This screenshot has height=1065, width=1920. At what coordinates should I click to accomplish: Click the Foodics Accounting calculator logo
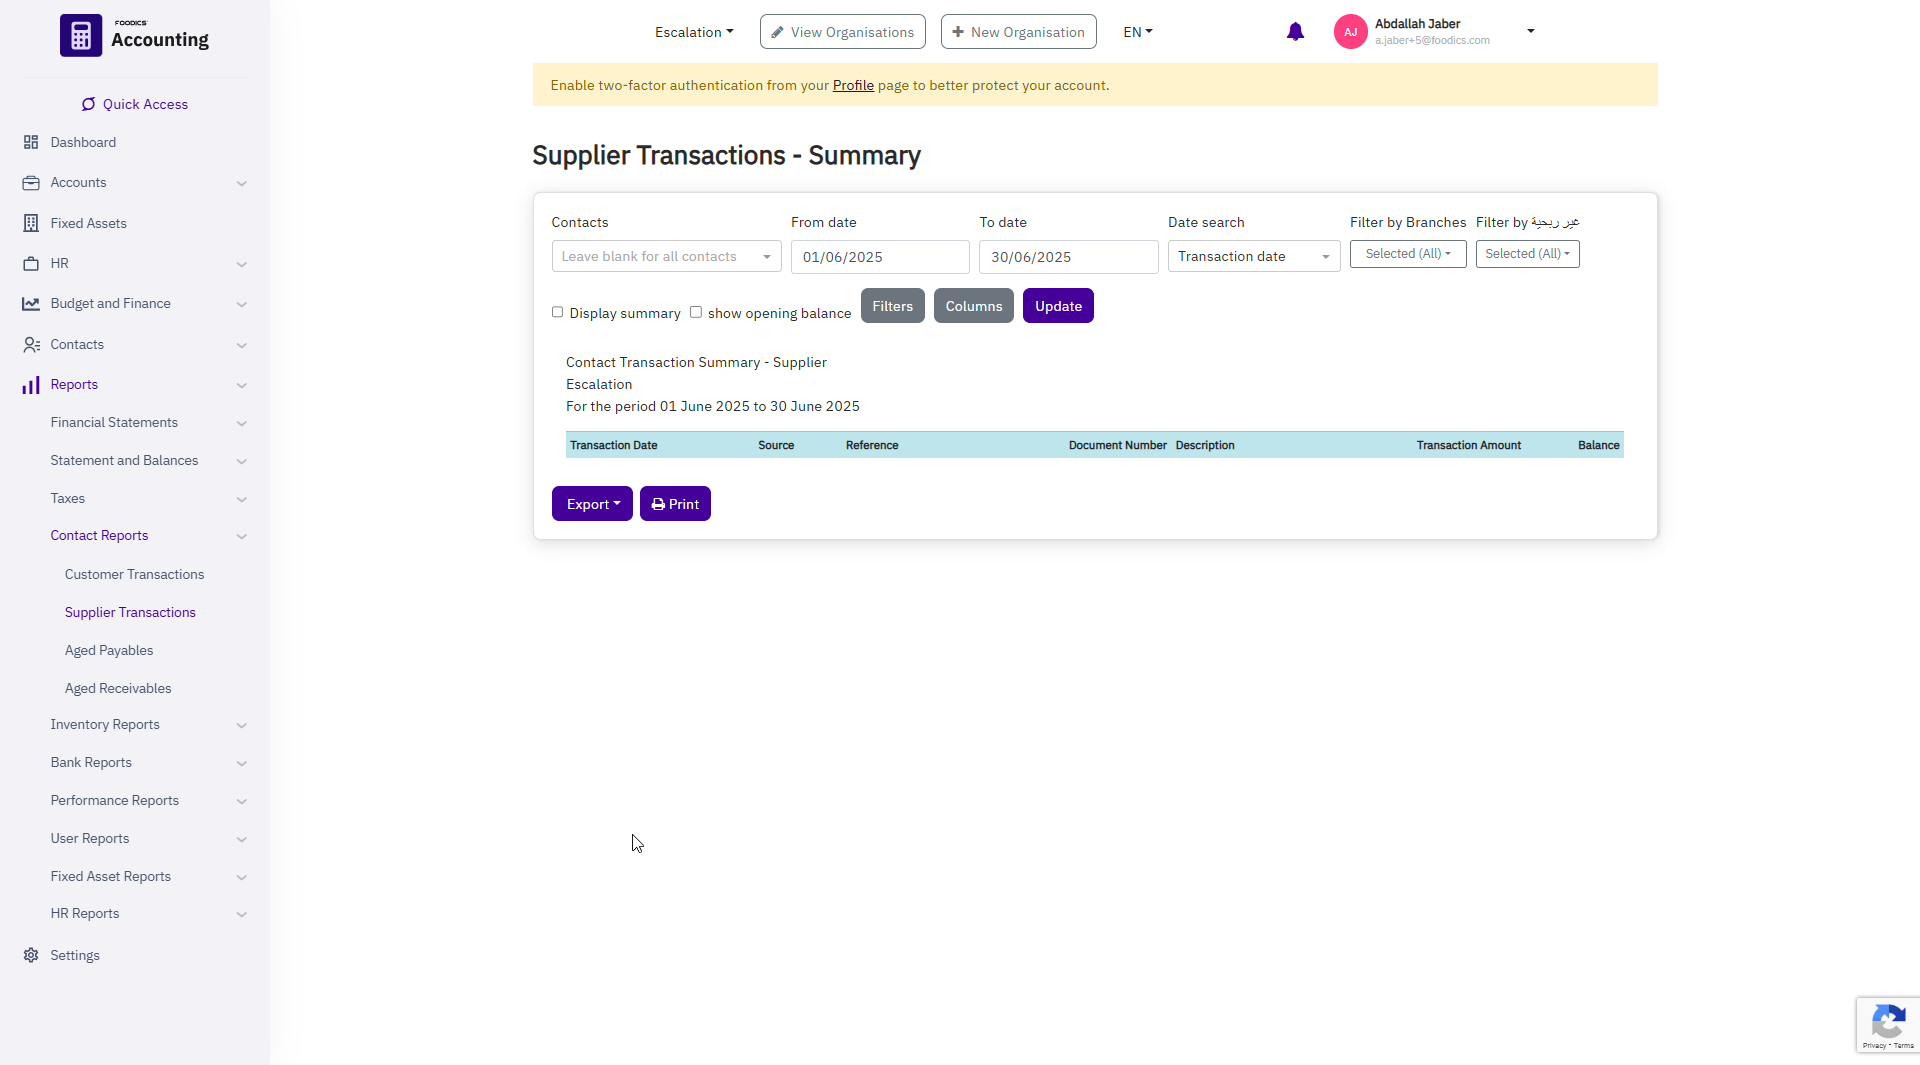[x=81, y=36]
